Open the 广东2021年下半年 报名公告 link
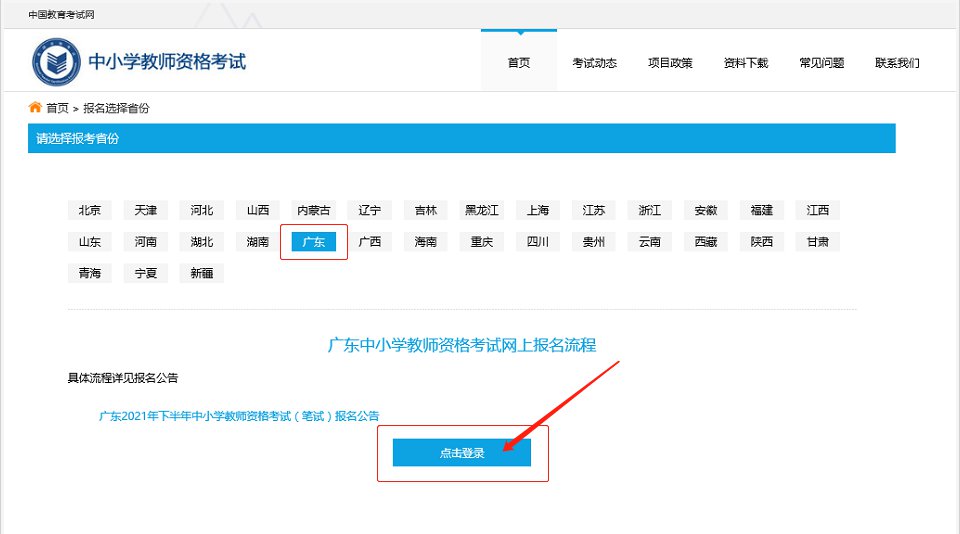This screenshot has height=534, width=960. (x=239, y=416)
